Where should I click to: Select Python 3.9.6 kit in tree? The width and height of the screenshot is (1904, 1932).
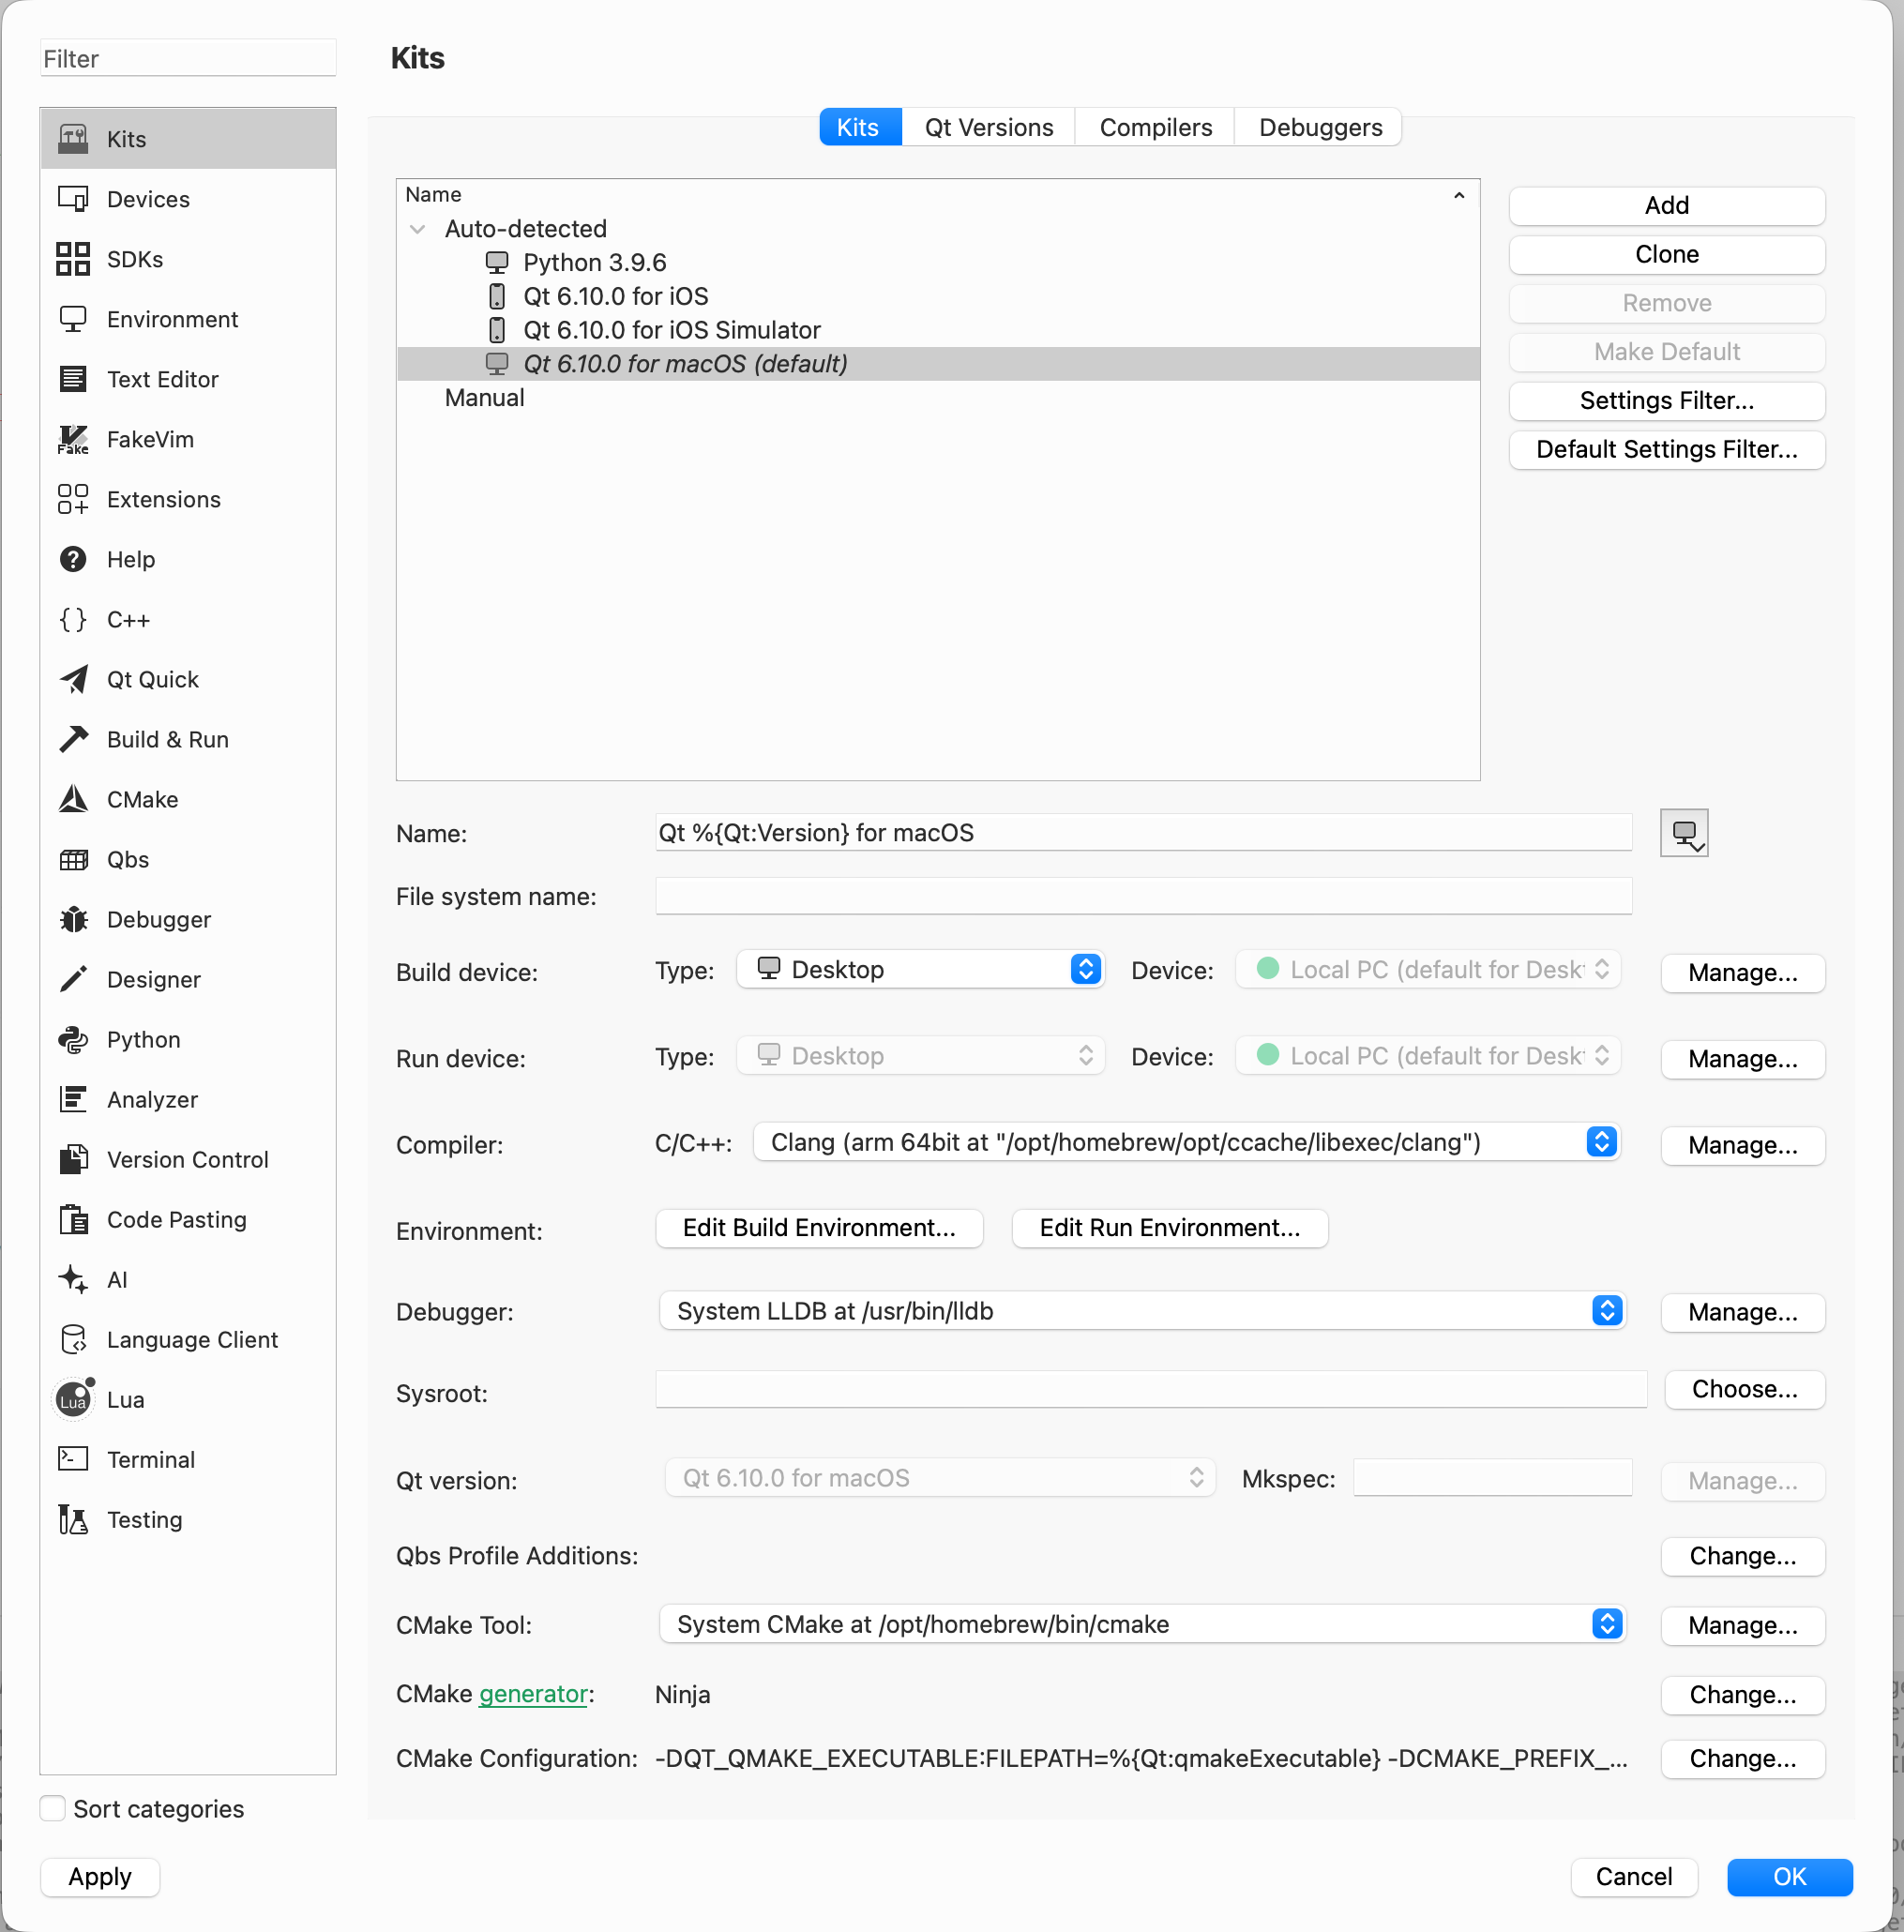[937, 262]
